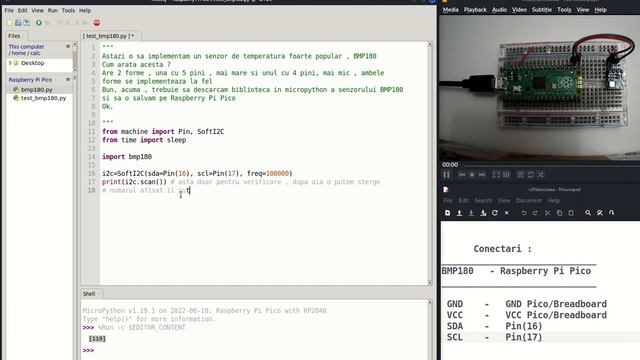Click the editor vertical scrollbar down arrow
Screen dimensions: 640x360
click(x=430, y=282)
